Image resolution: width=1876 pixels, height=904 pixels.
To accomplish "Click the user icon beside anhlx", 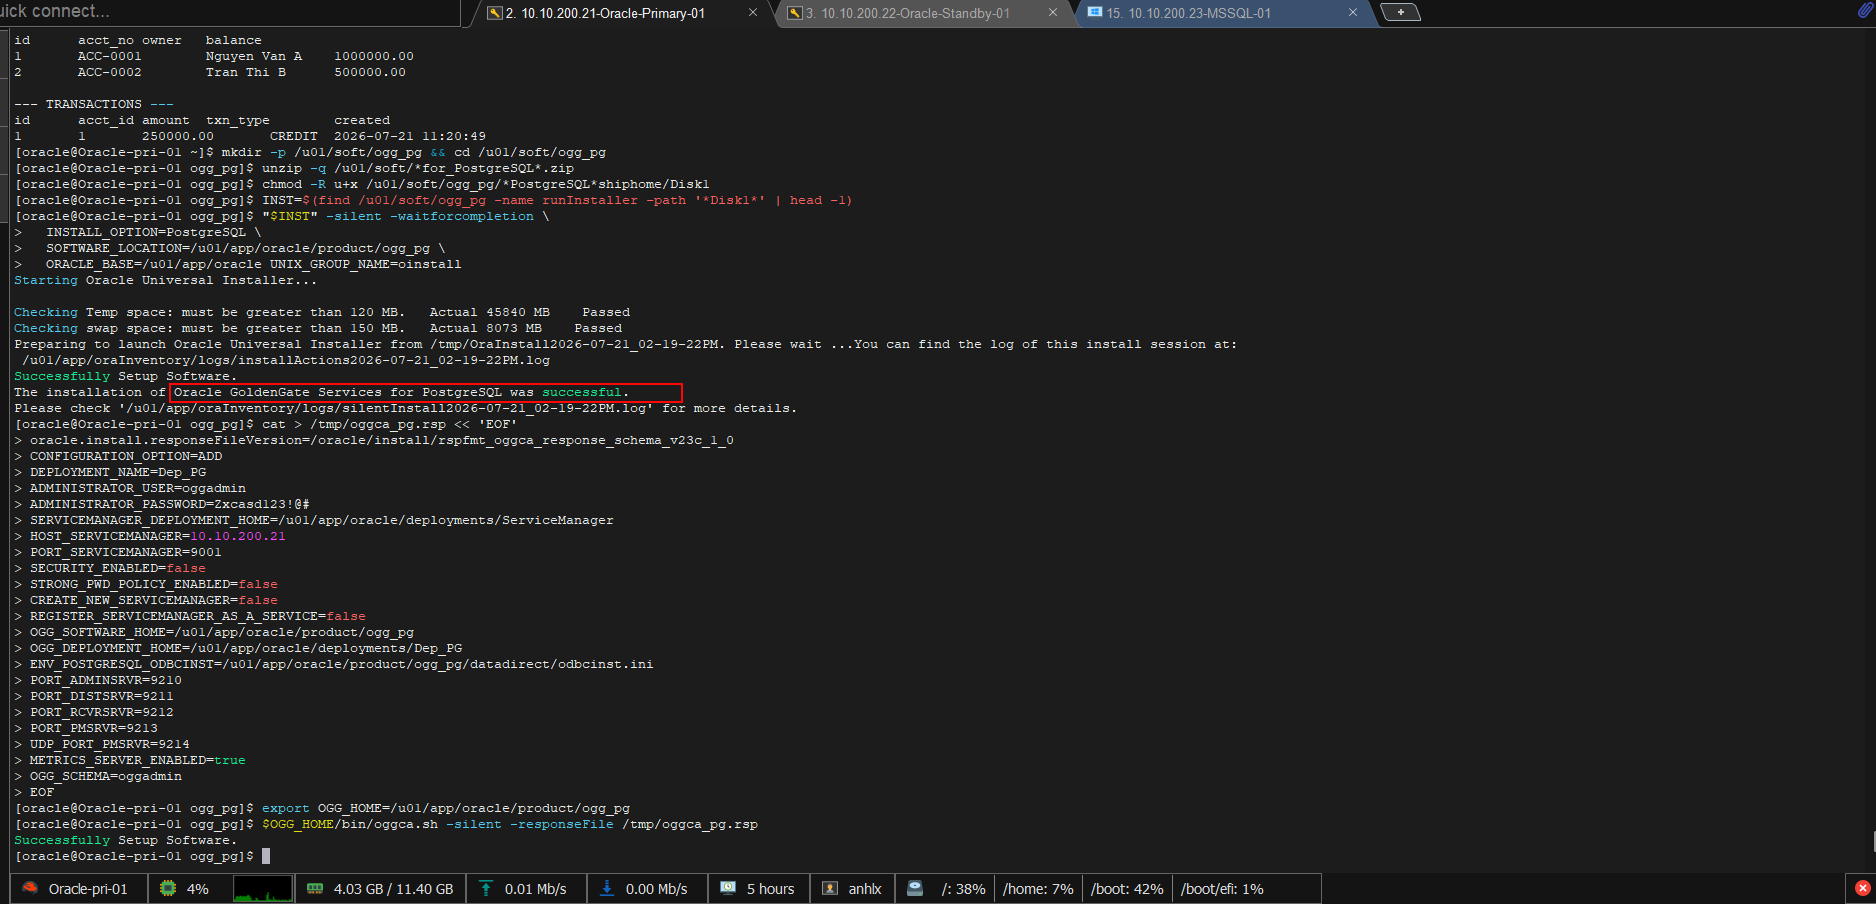I will [830, 888].
